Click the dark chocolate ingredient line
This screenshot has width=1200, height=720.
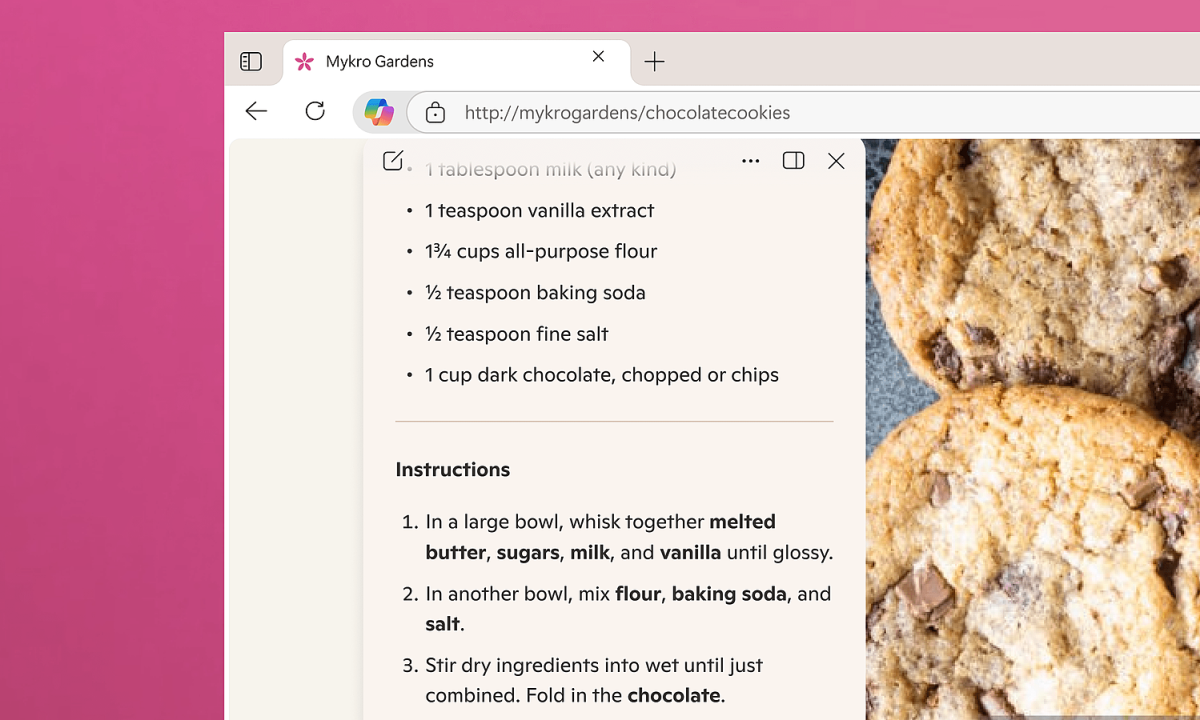click(x=601, y=375)
